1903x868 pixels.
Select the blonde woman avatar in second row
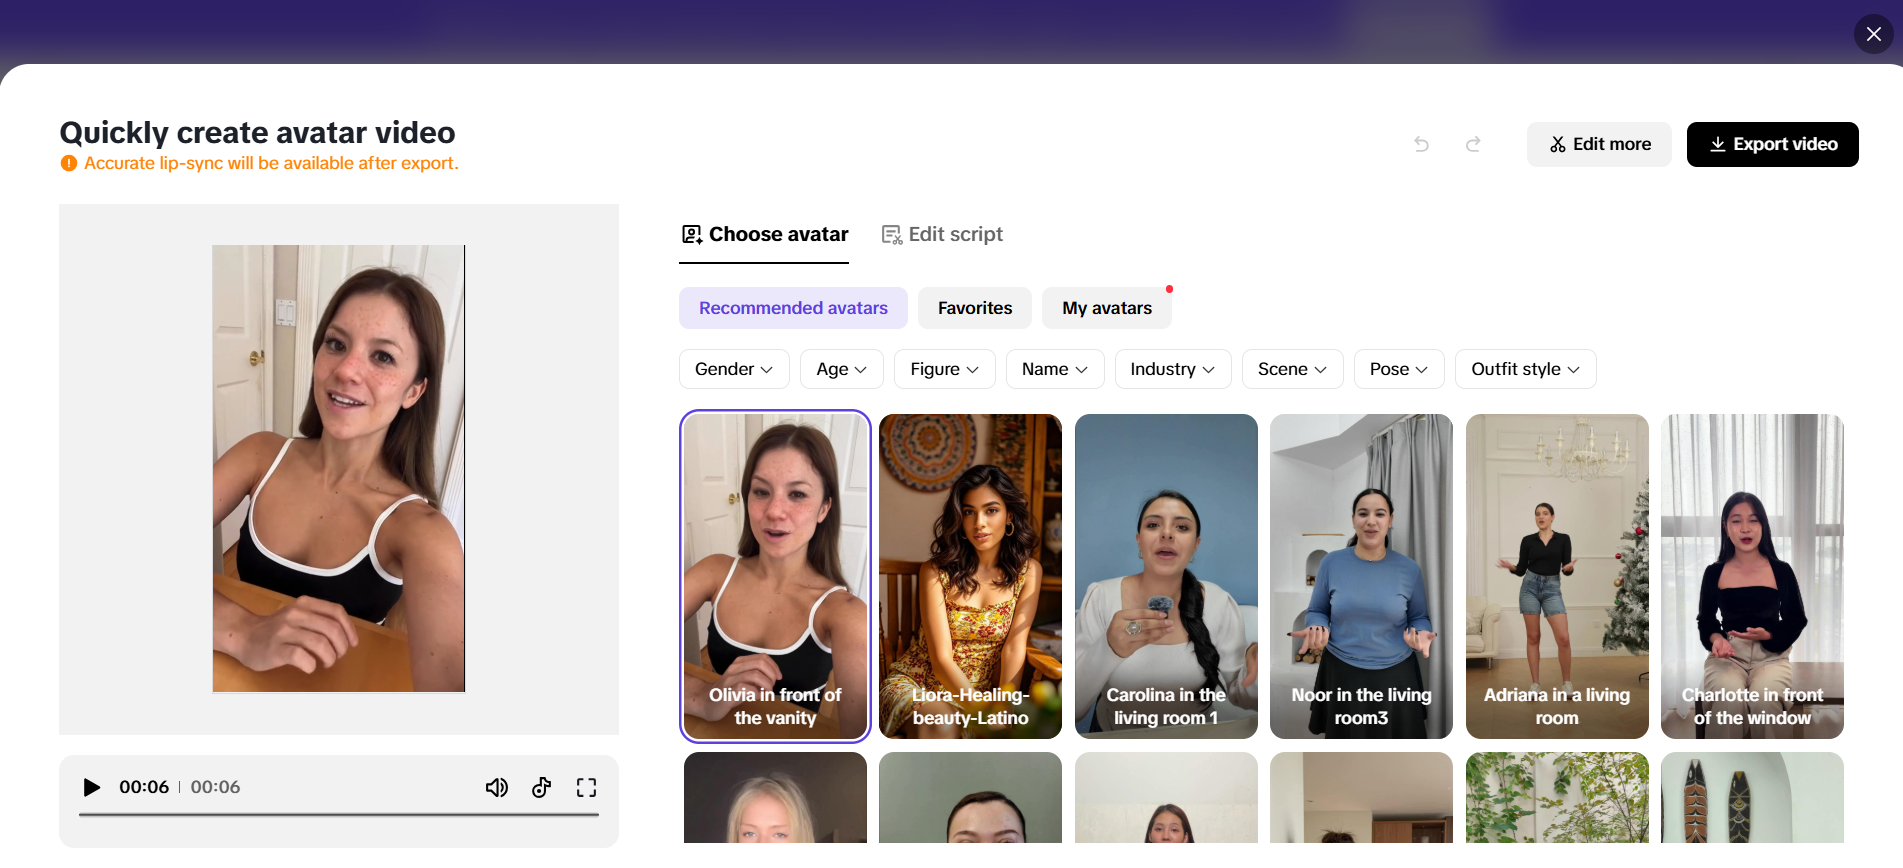[775, 797]
